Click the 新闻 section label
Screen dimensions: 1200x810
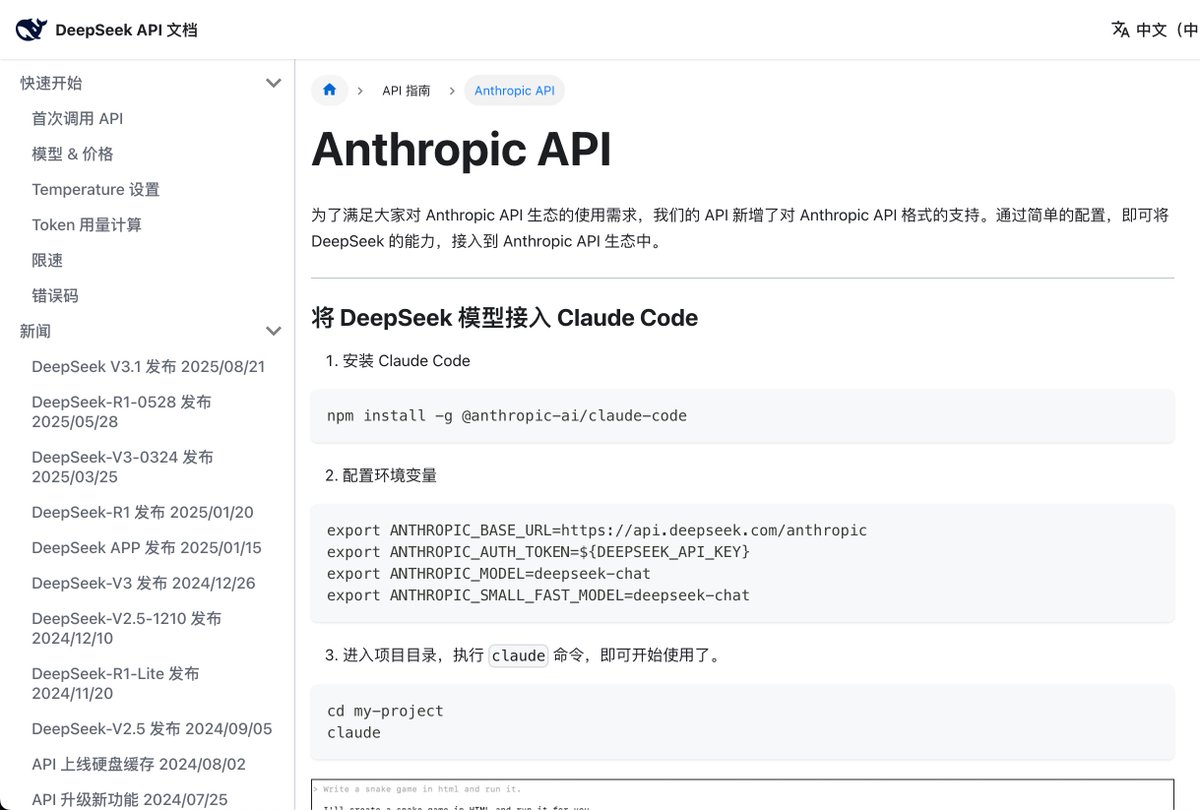[35, 331]
